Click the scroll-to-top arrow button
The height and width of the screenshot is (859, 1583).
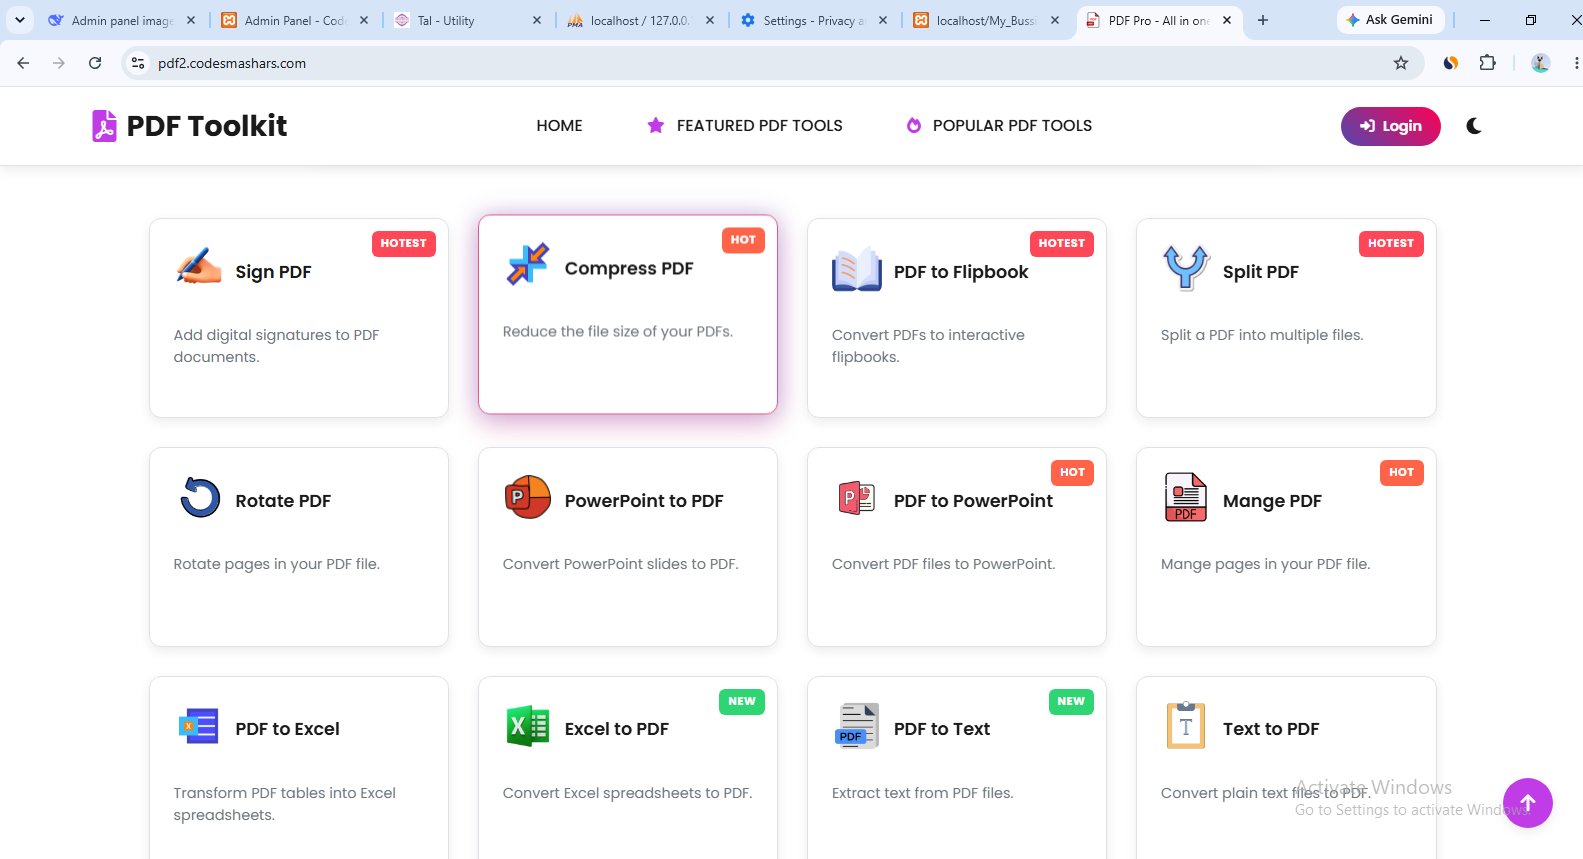tap(1528, 803)
